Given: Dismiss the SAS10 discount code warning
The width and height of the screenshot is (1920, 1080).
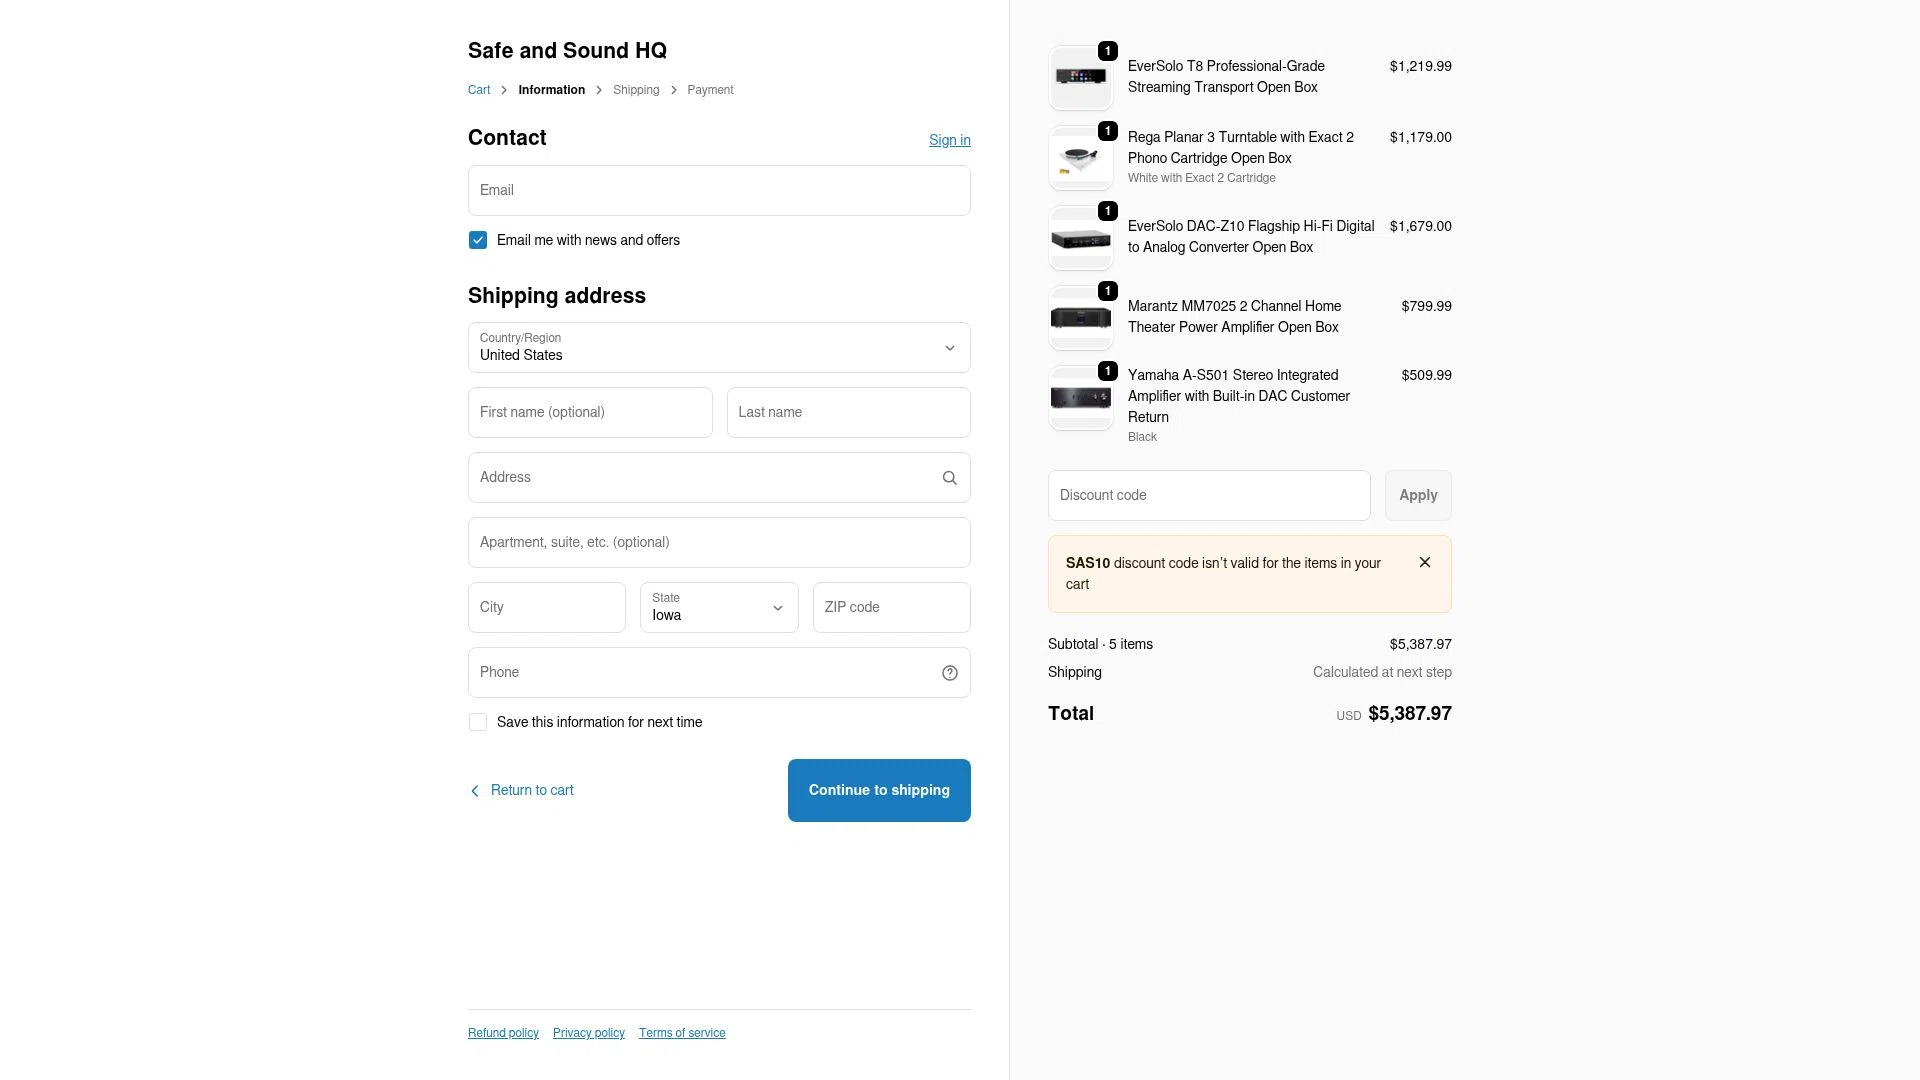Looking at the screenshot, I should pyautogui.click(x=1425, y=562).
